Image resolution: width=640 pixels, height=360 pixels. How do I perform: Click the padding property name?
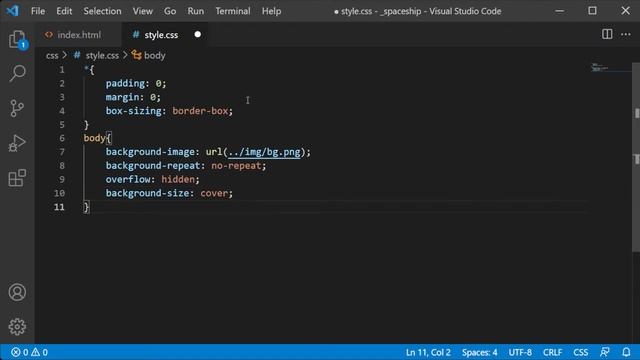[125, 83]
